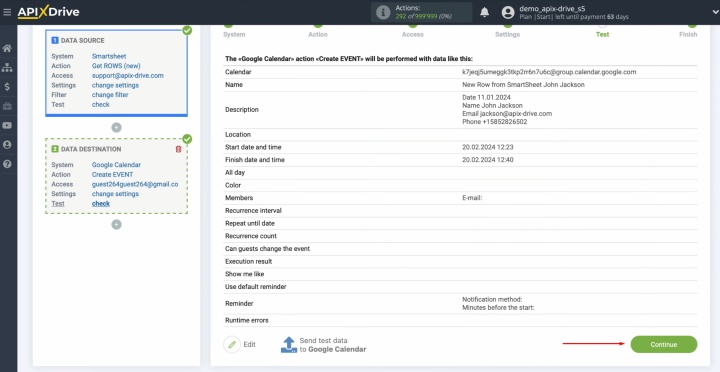Add a block below Data Destination
The height and width of the screenshot is (372, 720).
(x=117, y=225)
